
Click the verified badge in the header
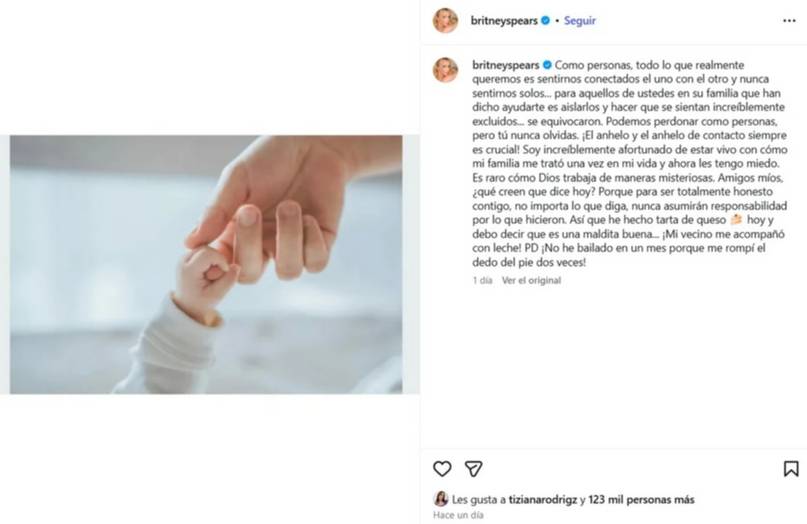[546, 21]
